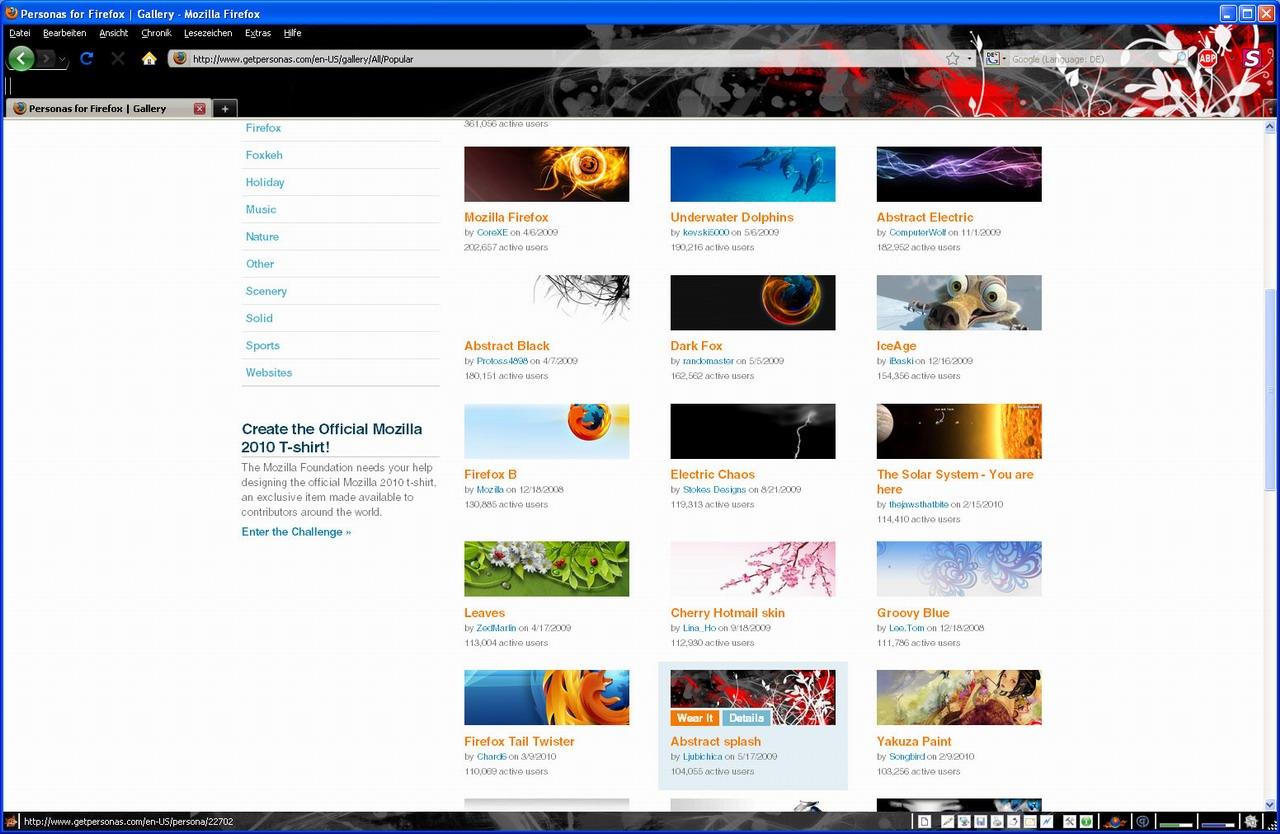Open the IceAge persona thumbnail
Viewport: 1280px width, 834px height.
959,303
